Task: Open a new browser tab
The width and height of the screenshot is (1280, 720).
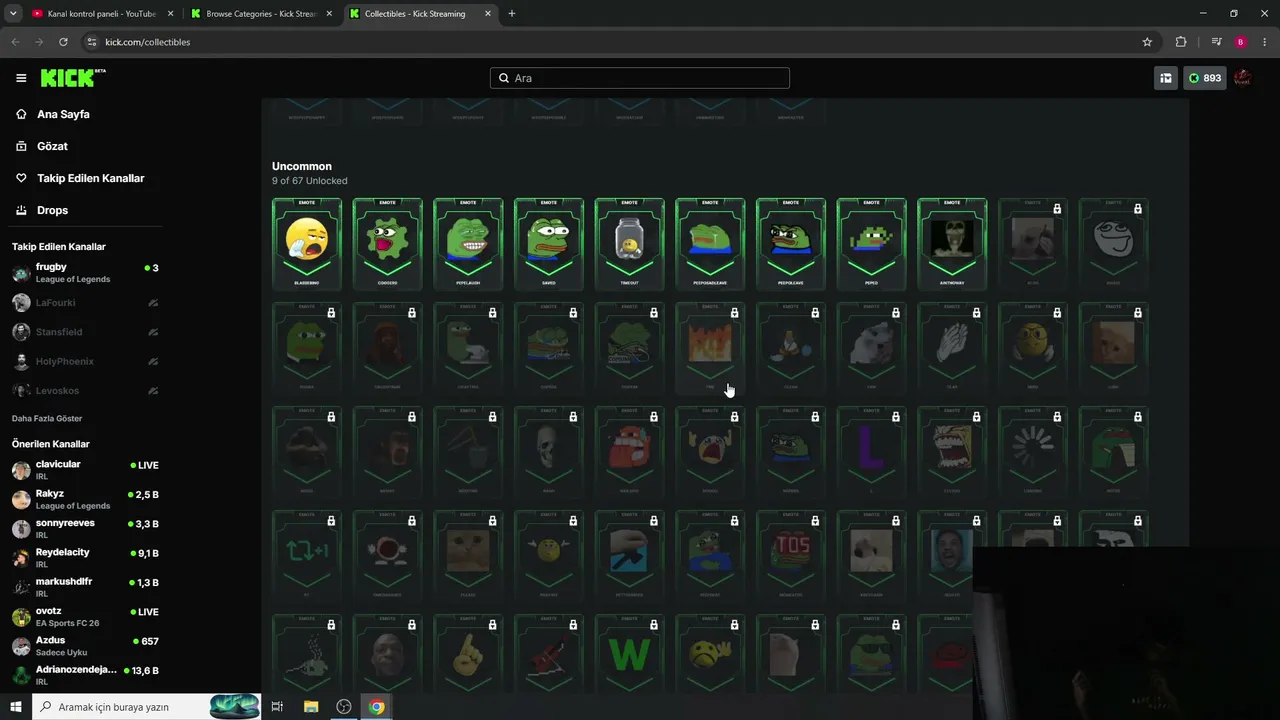Action: click(x=512, y=14)
